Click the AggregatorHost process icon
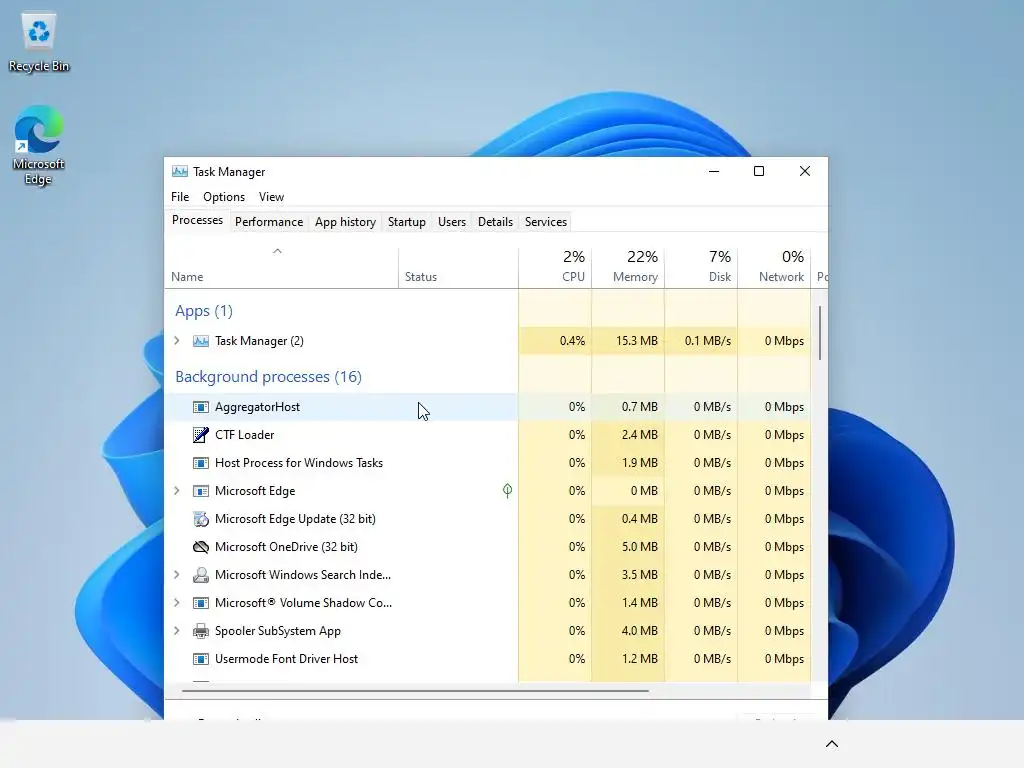The height and width of the screenshot is (768, 1024). [x=201, y=407]
